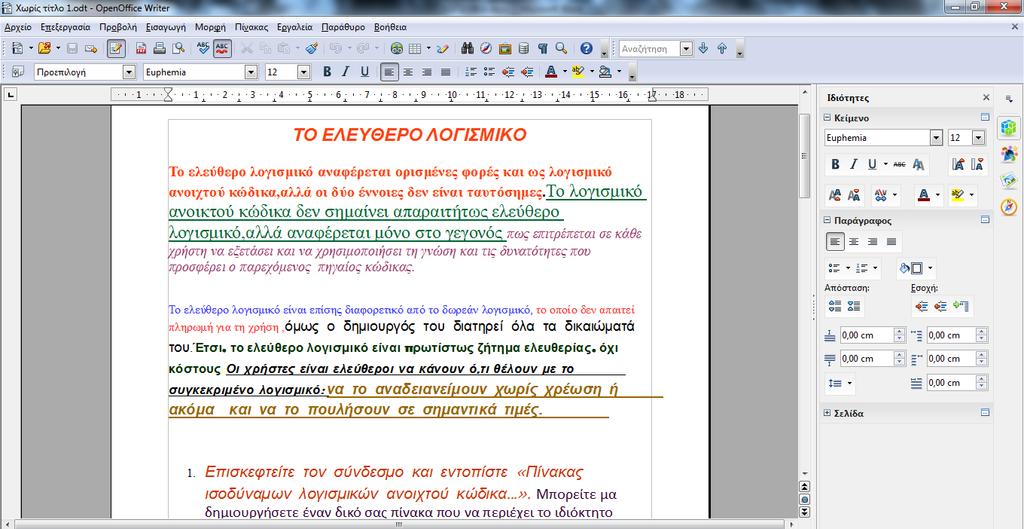Open the Styles and Formatting toolbar icon
Image resolution: width=1024 pixels, height=529 pixels.
[x=18, y=71]
